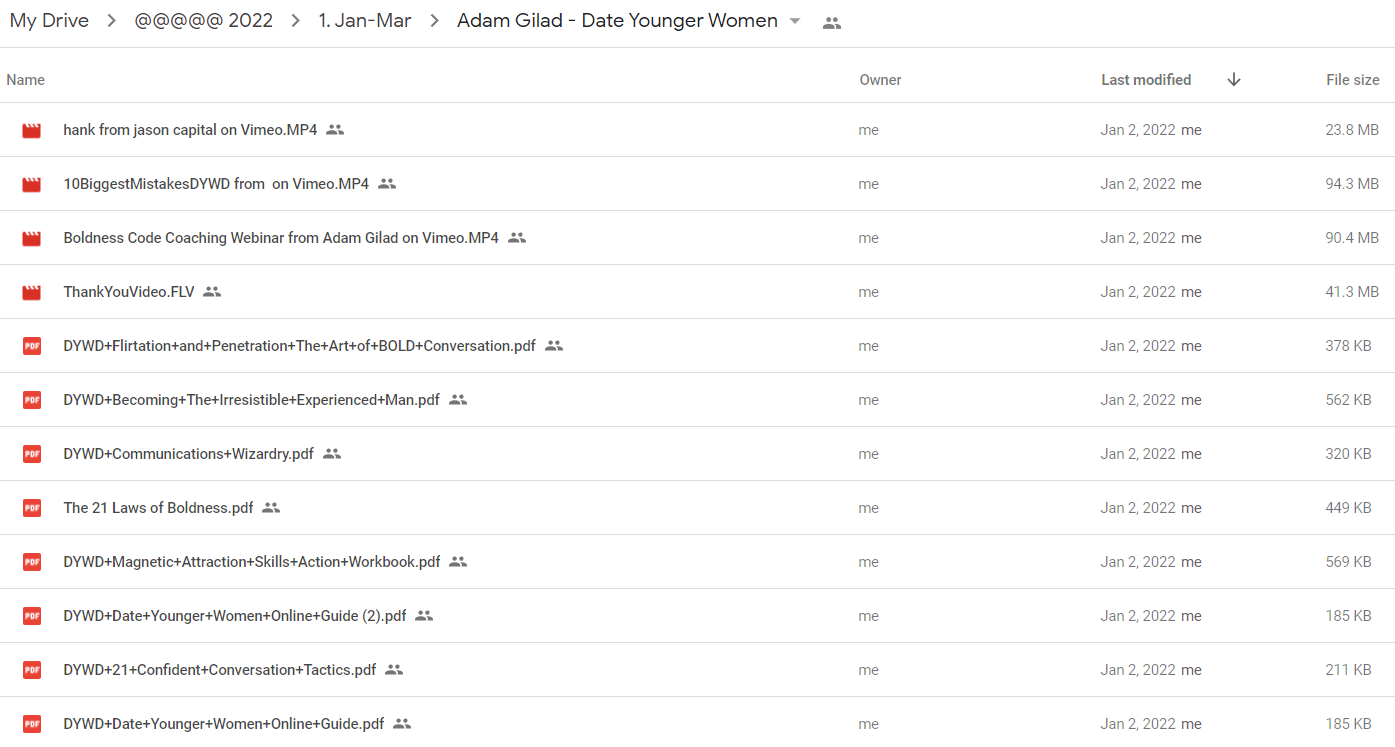The width and height of the screenshot is (1395, 747).
Task: Click shared icon next to Online Guide (2).pdf
Action: 424,616
